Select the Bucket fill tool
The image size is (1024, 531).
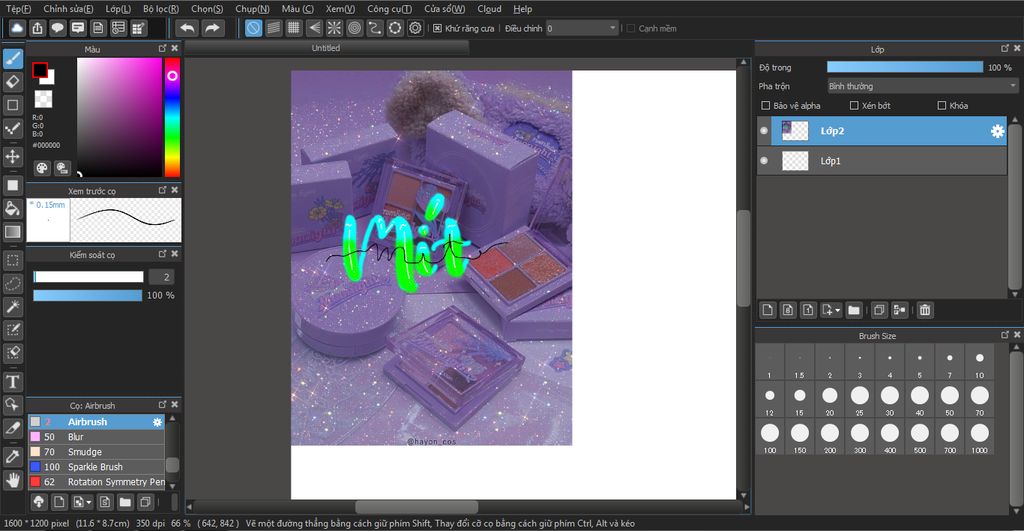pyautogui.click(x=12, y=208)
